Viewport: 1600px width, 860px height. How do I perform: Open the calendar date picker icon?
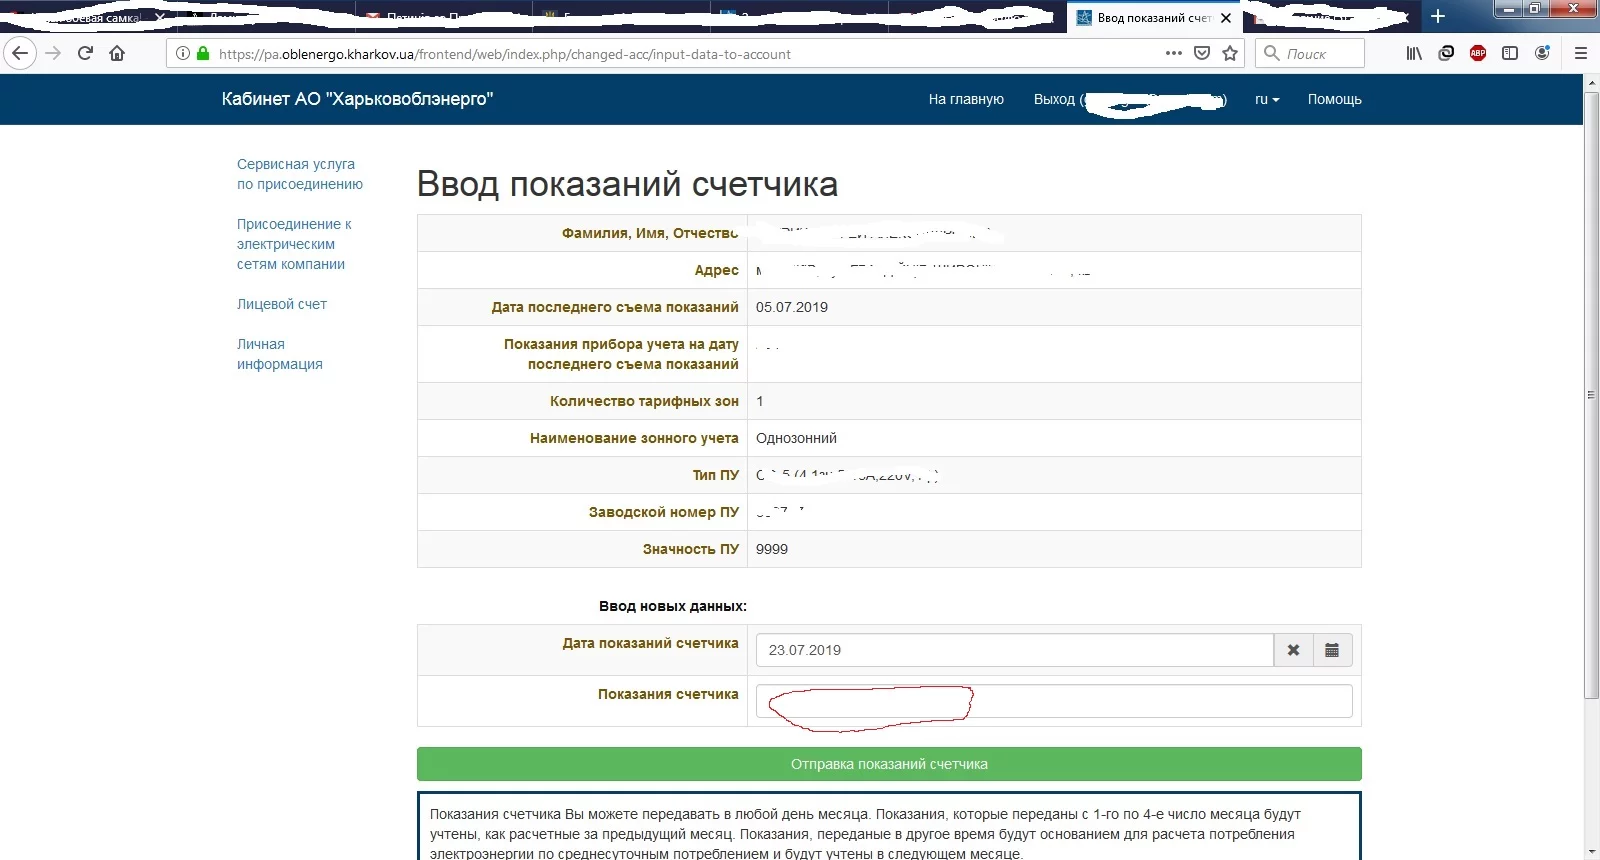[x=1332, y=650]
